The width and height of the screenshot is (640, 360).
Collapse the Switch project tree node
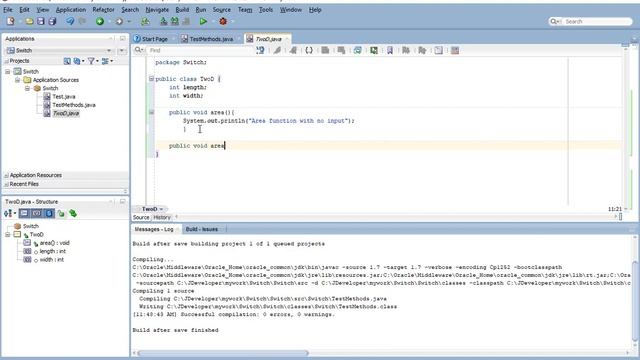(8, 71)
